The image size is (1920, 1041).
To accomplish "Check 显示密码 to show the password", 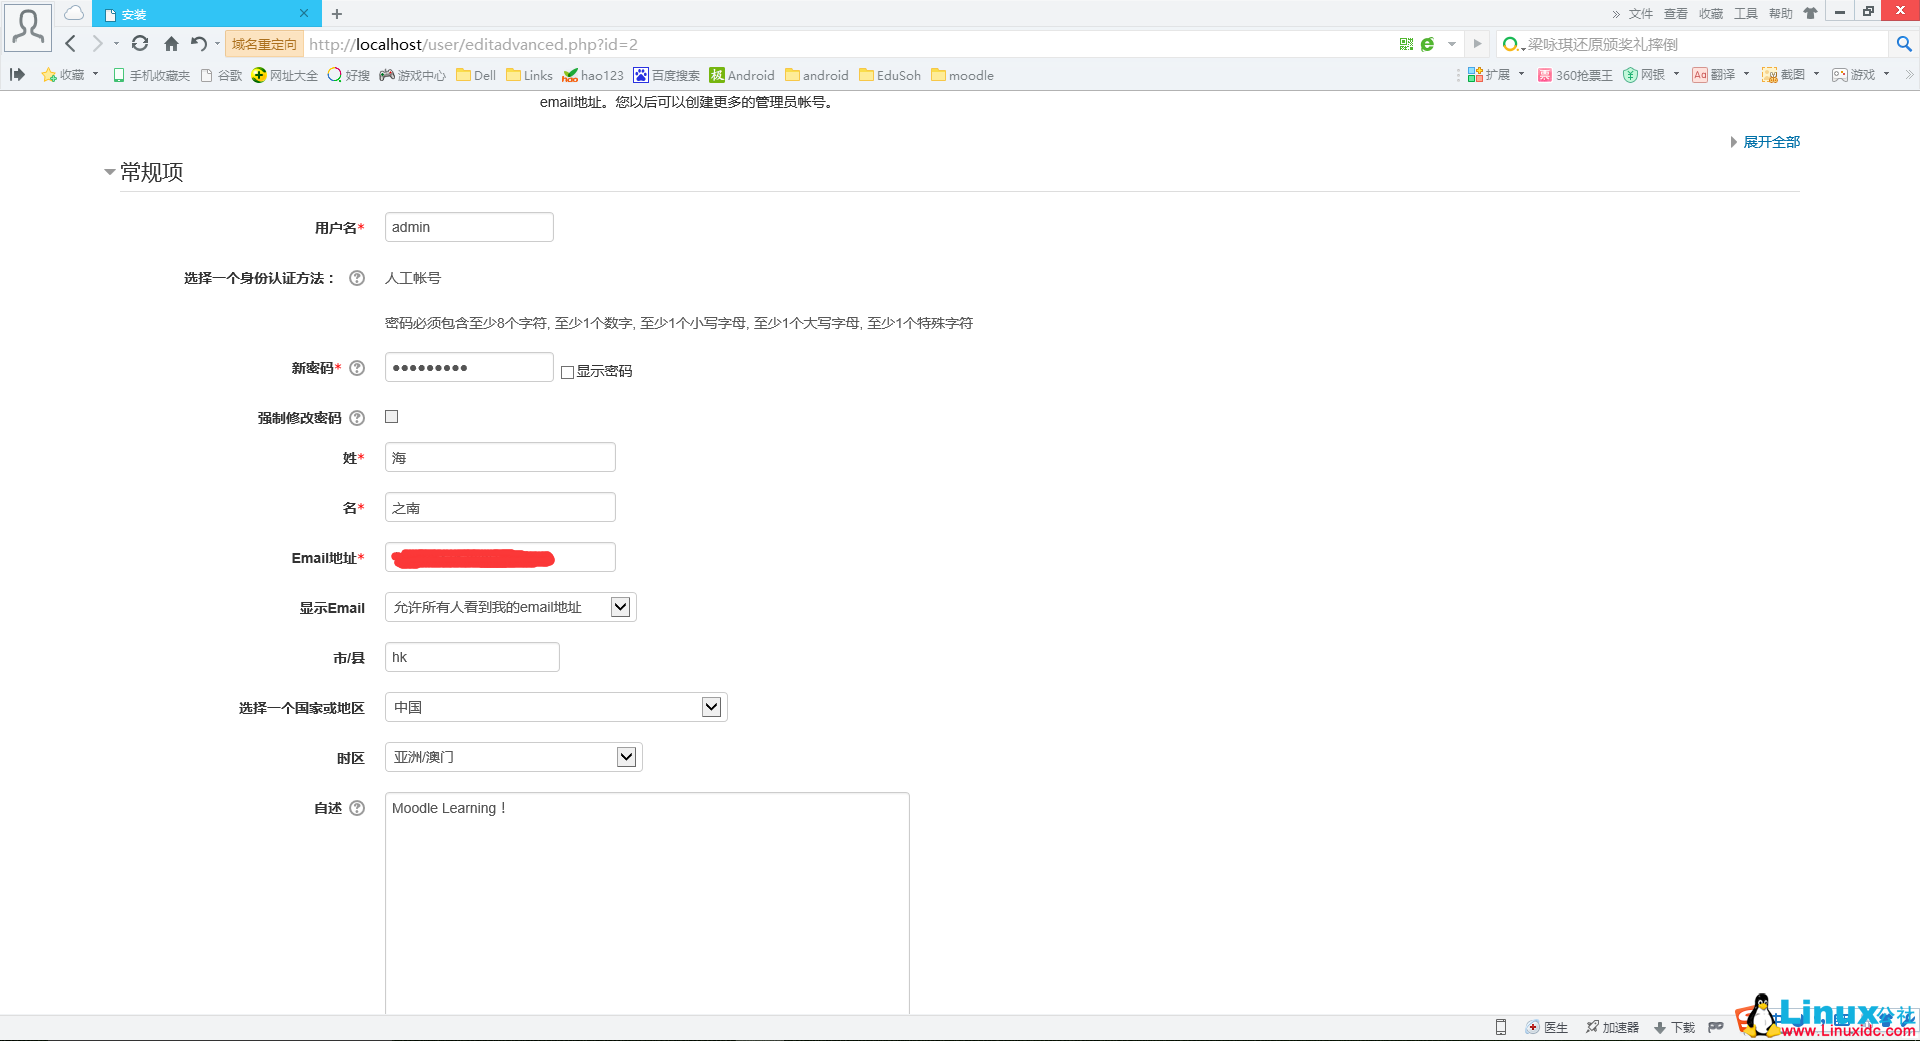I will pyautogui.click(x=567, y=371).
